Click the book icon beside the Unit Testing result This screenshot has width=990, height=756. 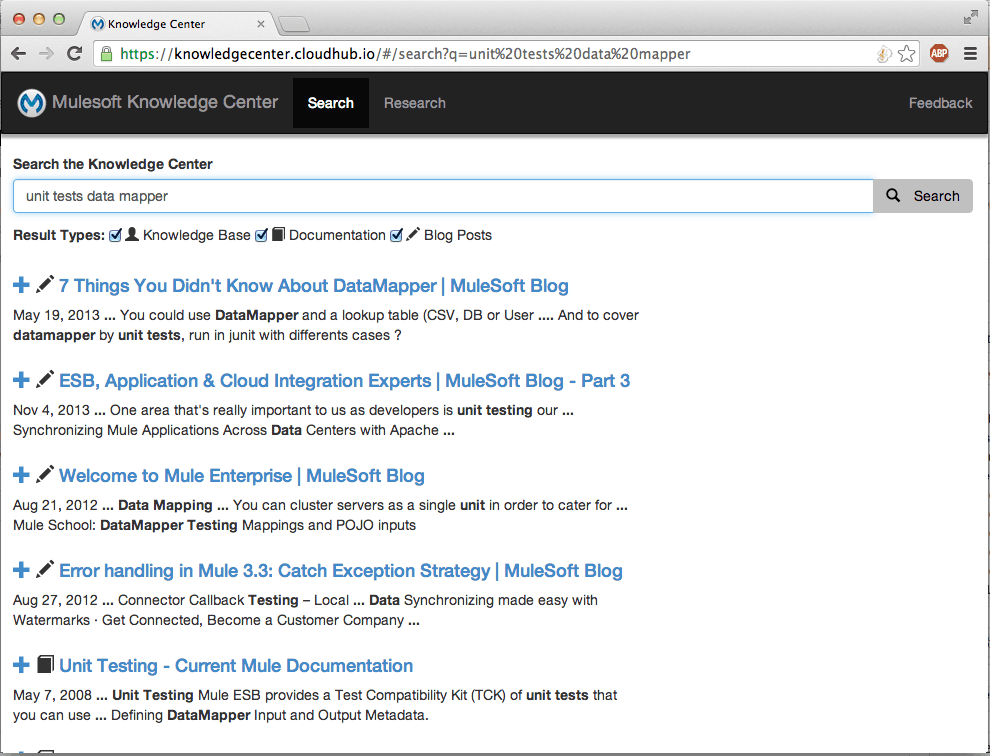pyautogui.click(x=45, y=666)
